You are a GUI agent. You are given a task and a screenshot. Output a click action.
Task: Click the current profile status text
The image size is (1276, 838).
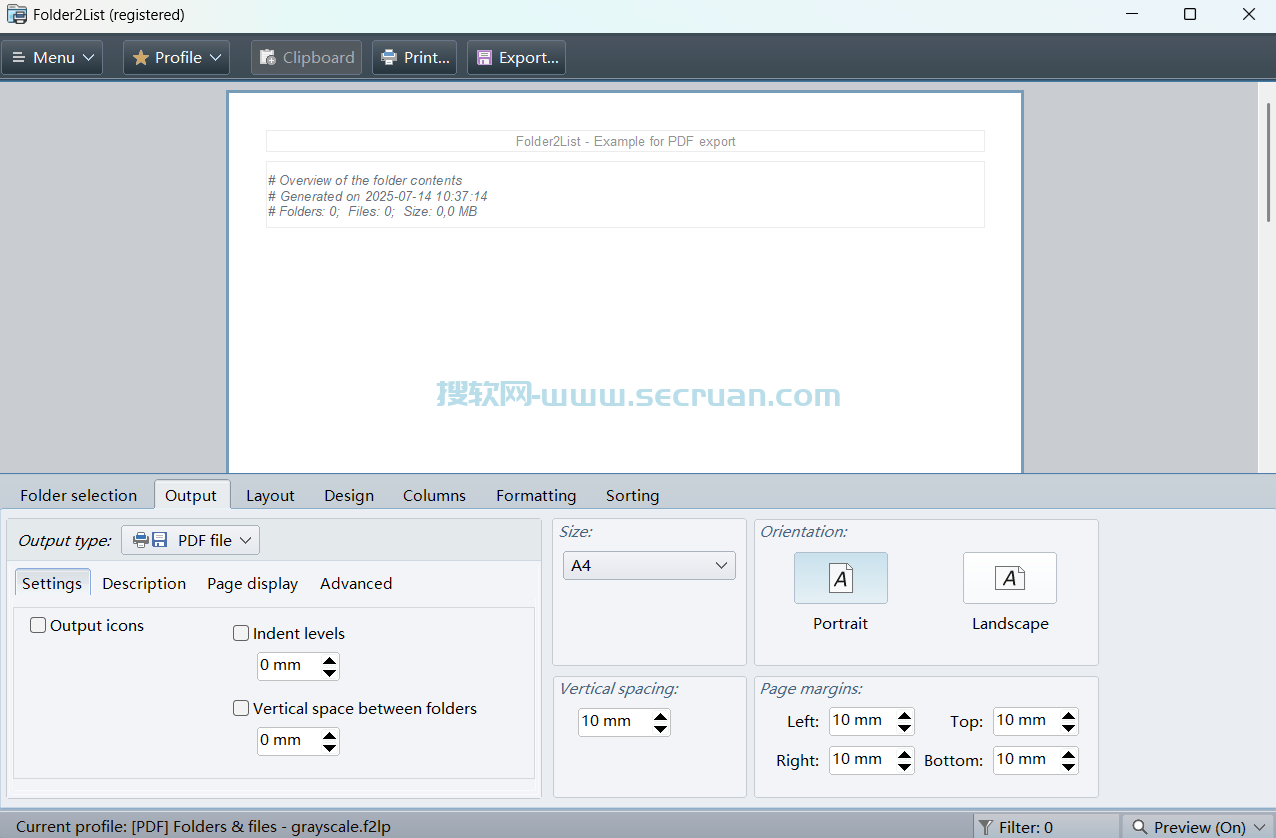[x=203, y=827]
